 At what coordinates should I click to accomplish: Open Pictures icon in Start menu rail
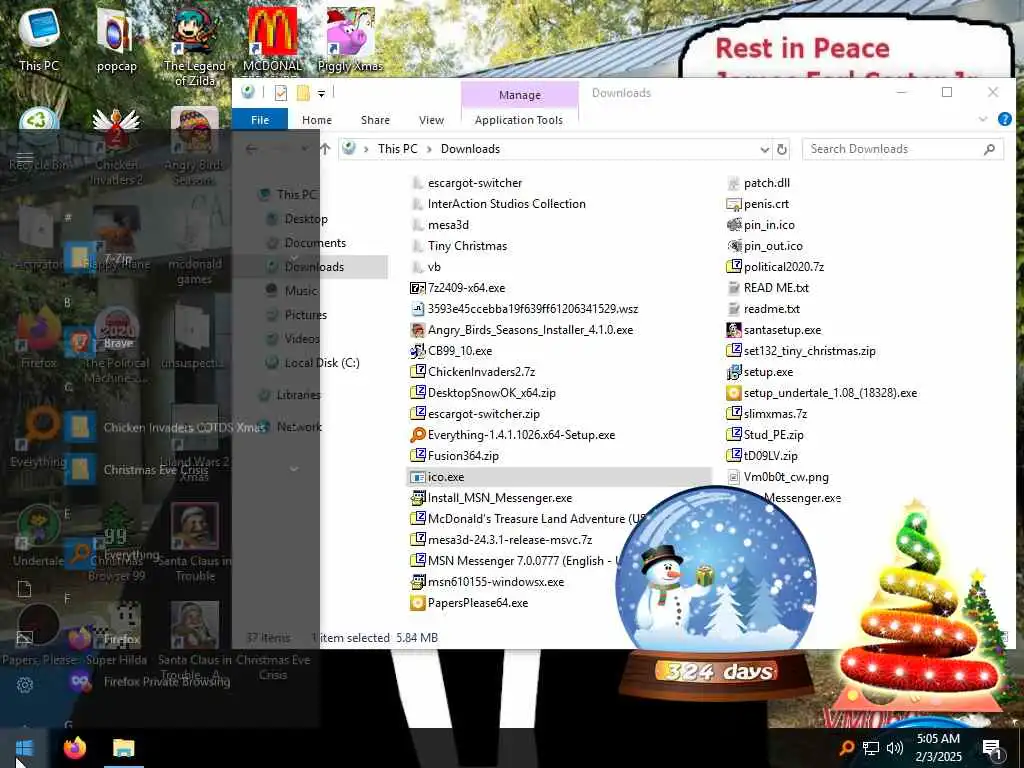(25, 637)
